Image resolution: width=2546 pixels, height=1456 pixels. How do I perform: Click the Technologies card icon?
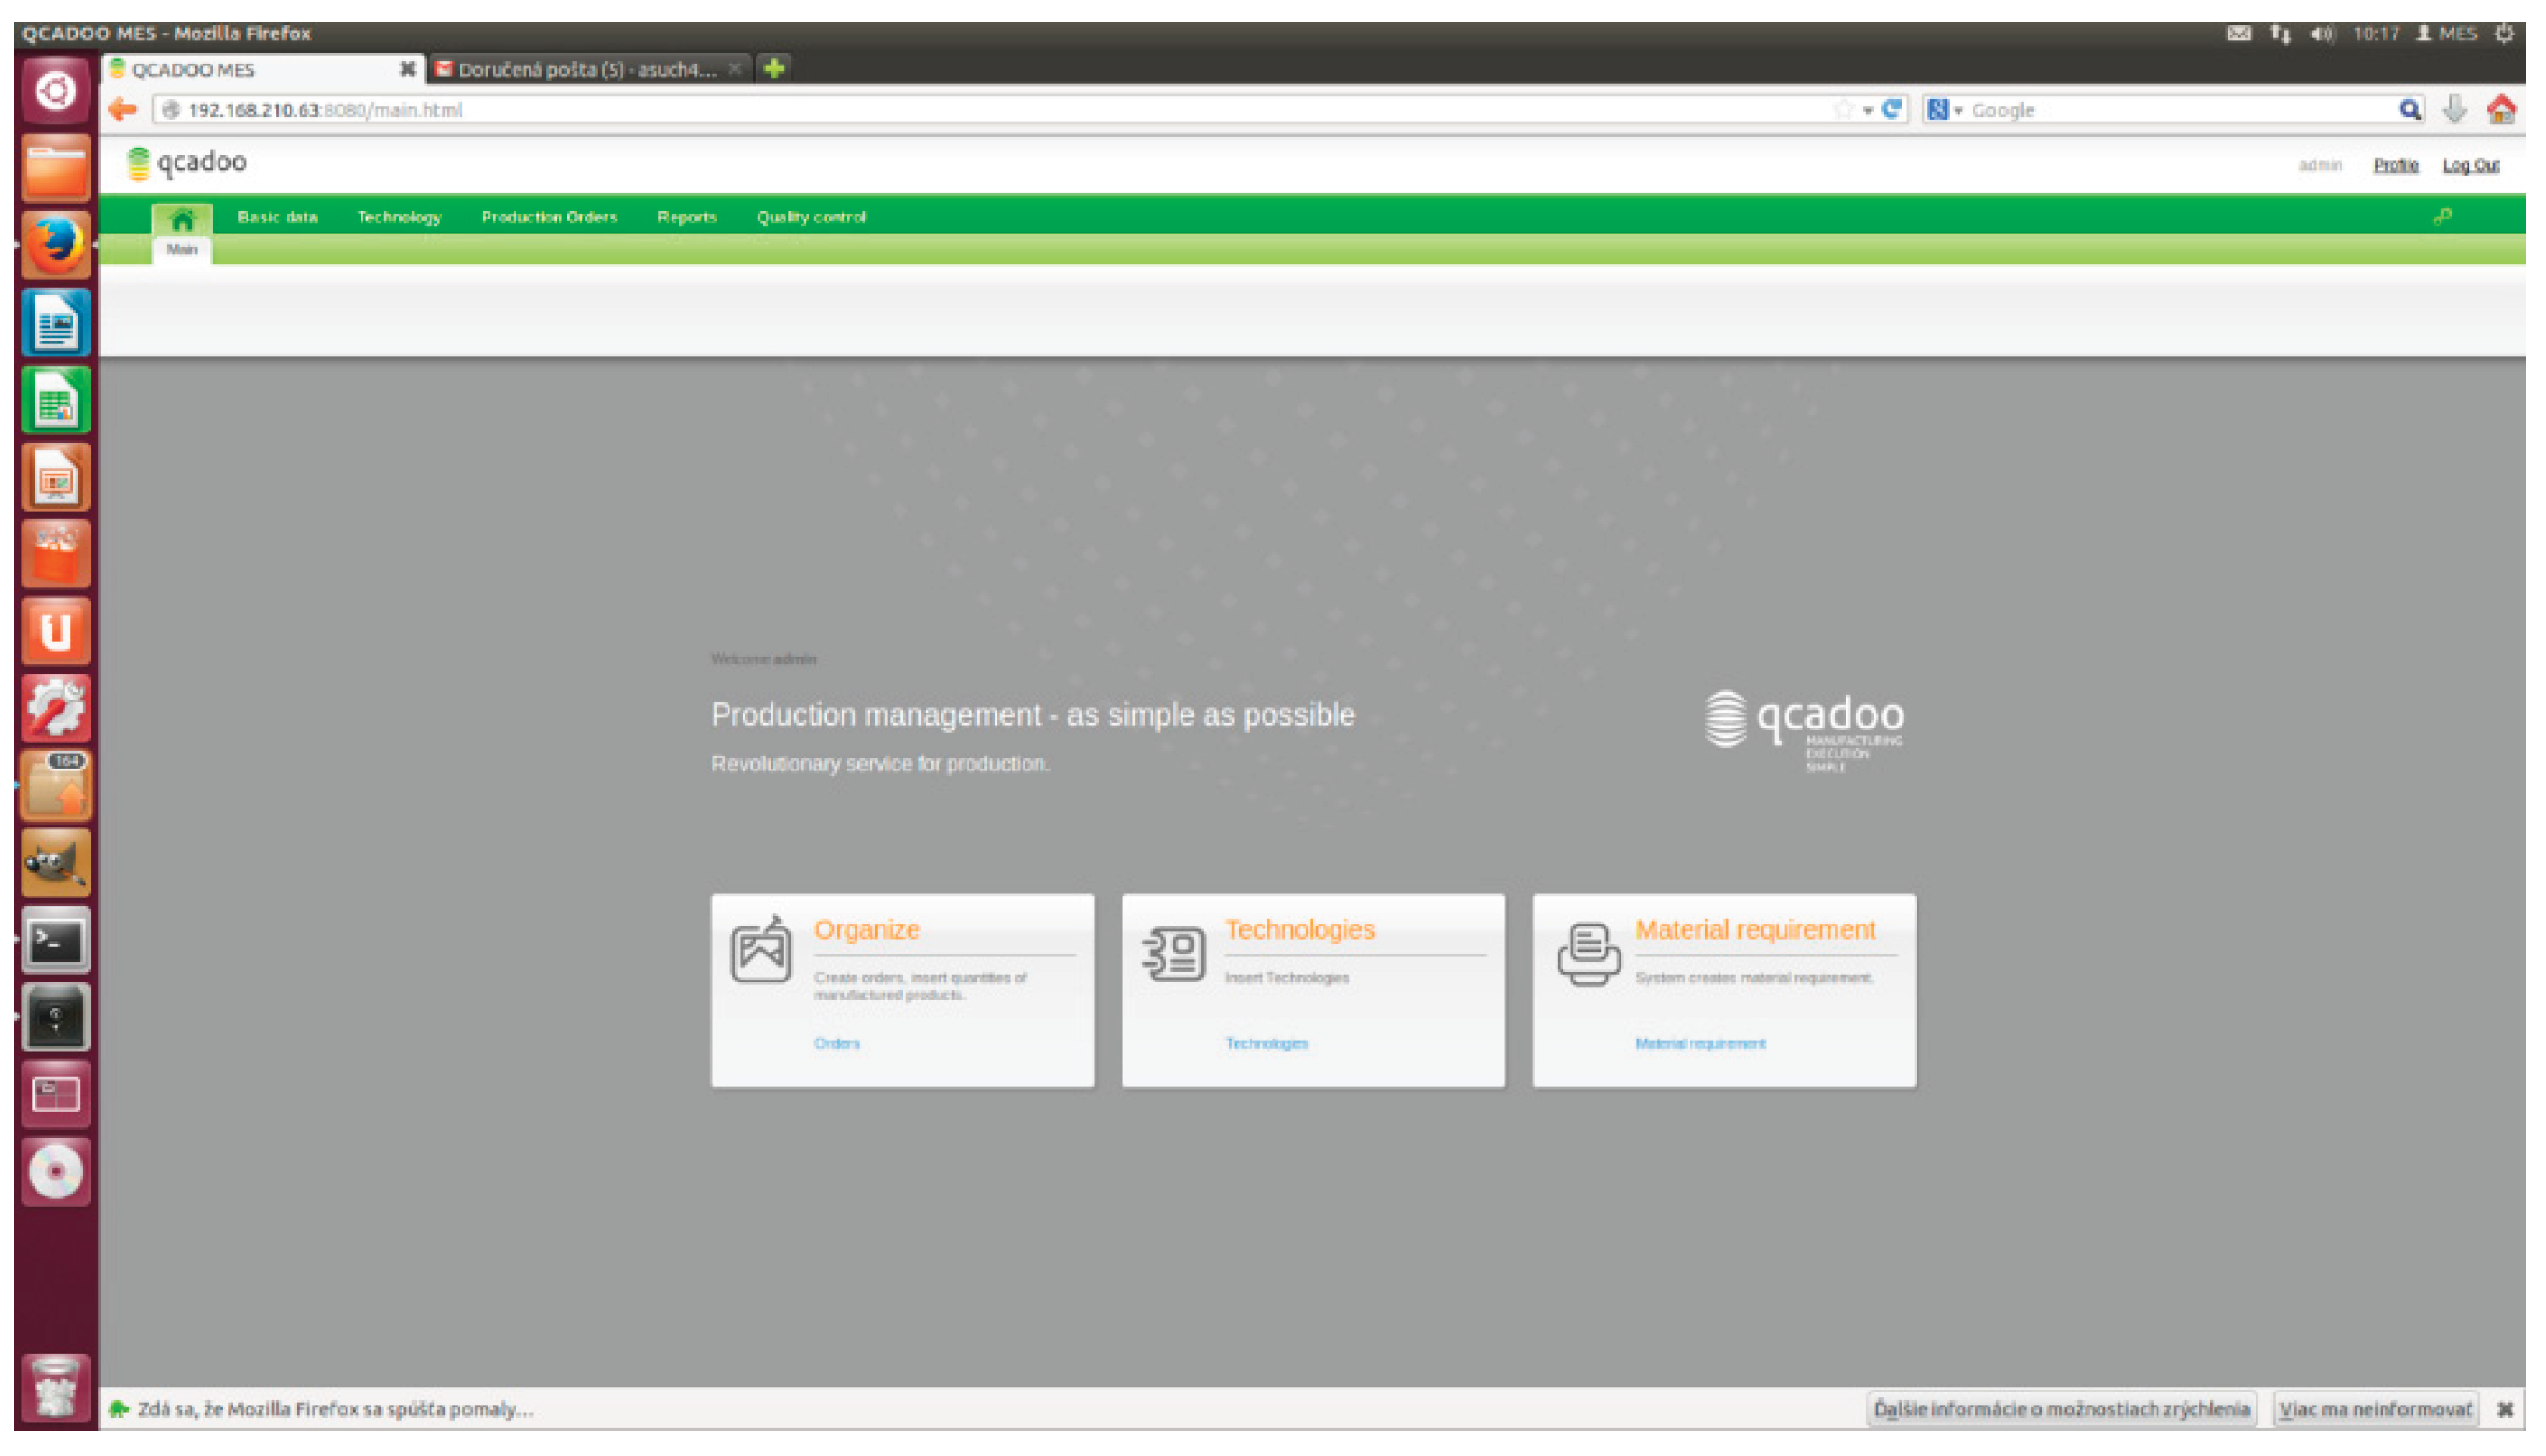[x=1173, y=953]
